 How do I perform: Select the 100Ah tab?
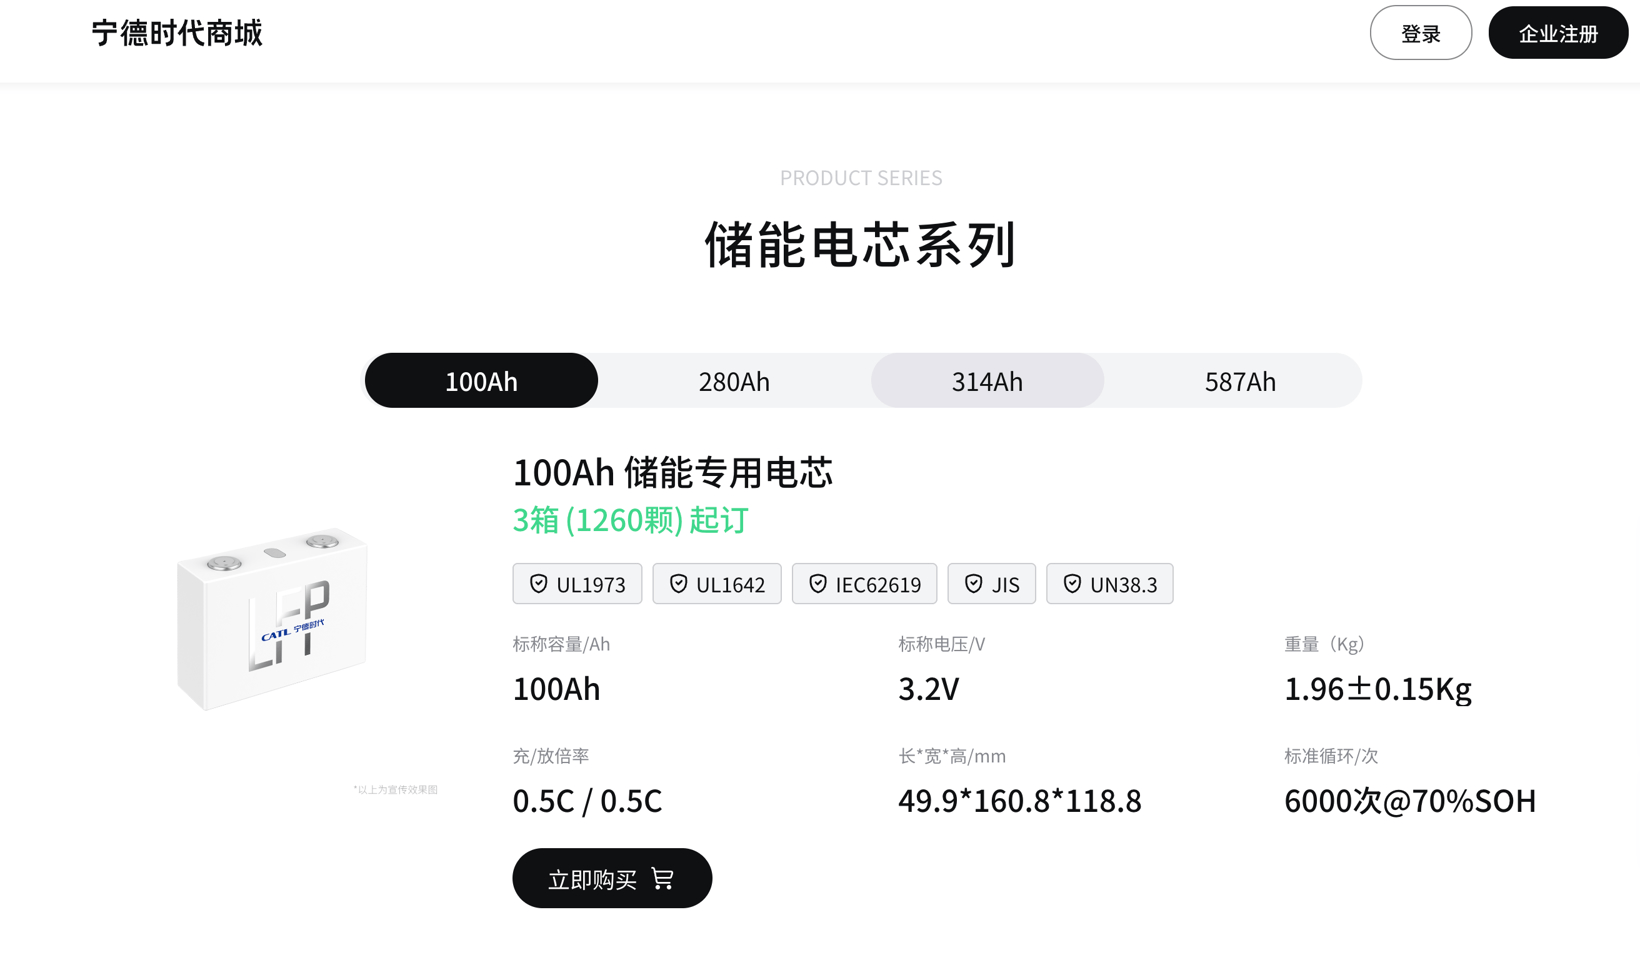tap(481, 380)
